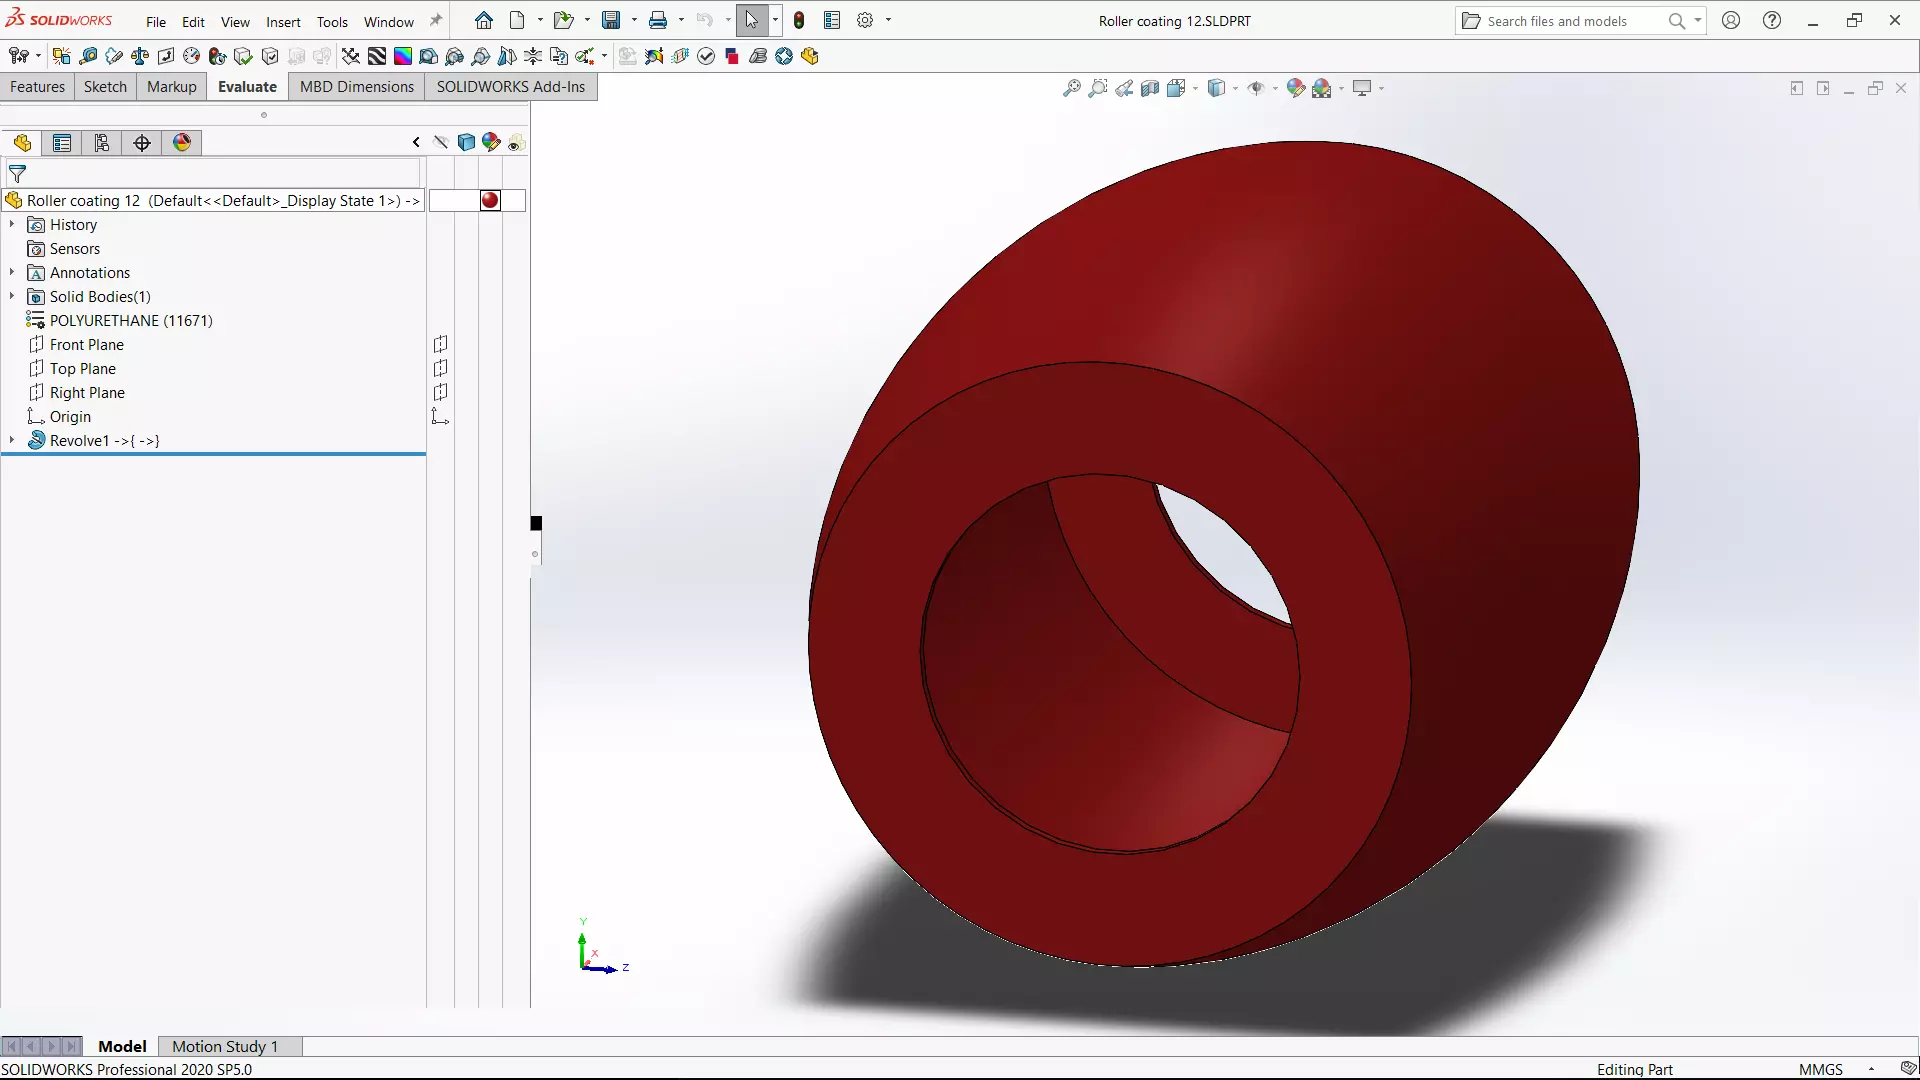Image resolution: width=1920 pixels, height=1080 pixels.
Task: Open the Motion Study 1 tab
Action: pyautogui.click(x=225, y=1046)
